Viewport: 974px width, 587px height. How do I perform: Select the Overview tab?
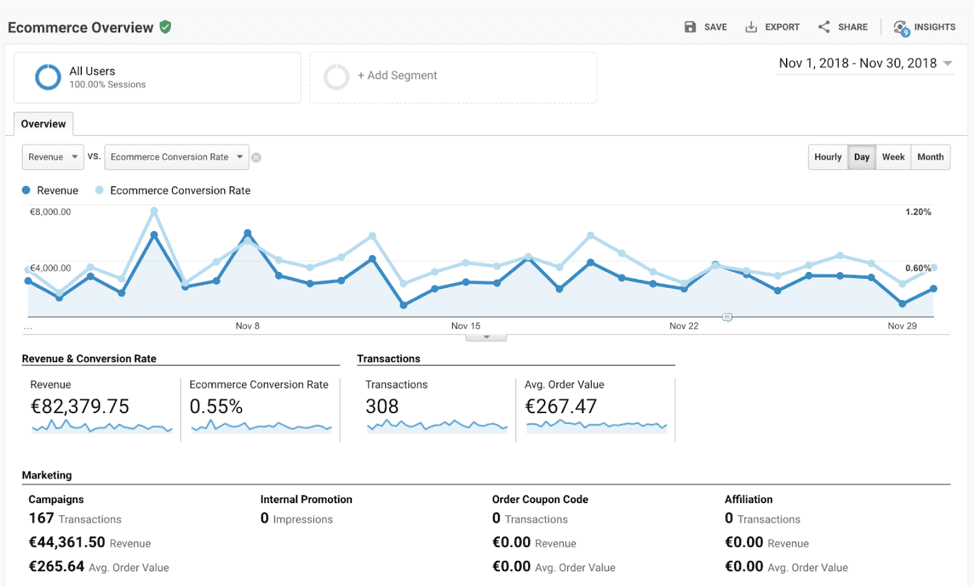(42, 123)
